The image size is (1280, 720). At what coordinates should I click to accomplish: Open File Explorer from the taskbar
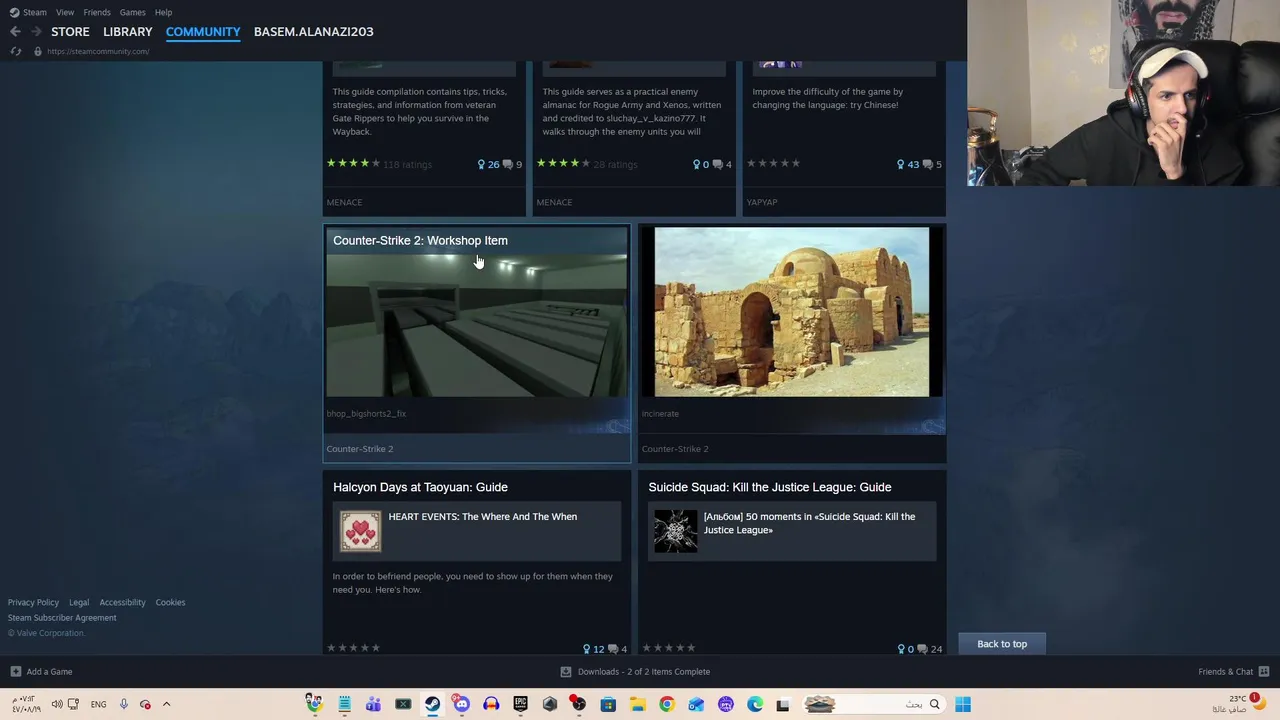637,704
